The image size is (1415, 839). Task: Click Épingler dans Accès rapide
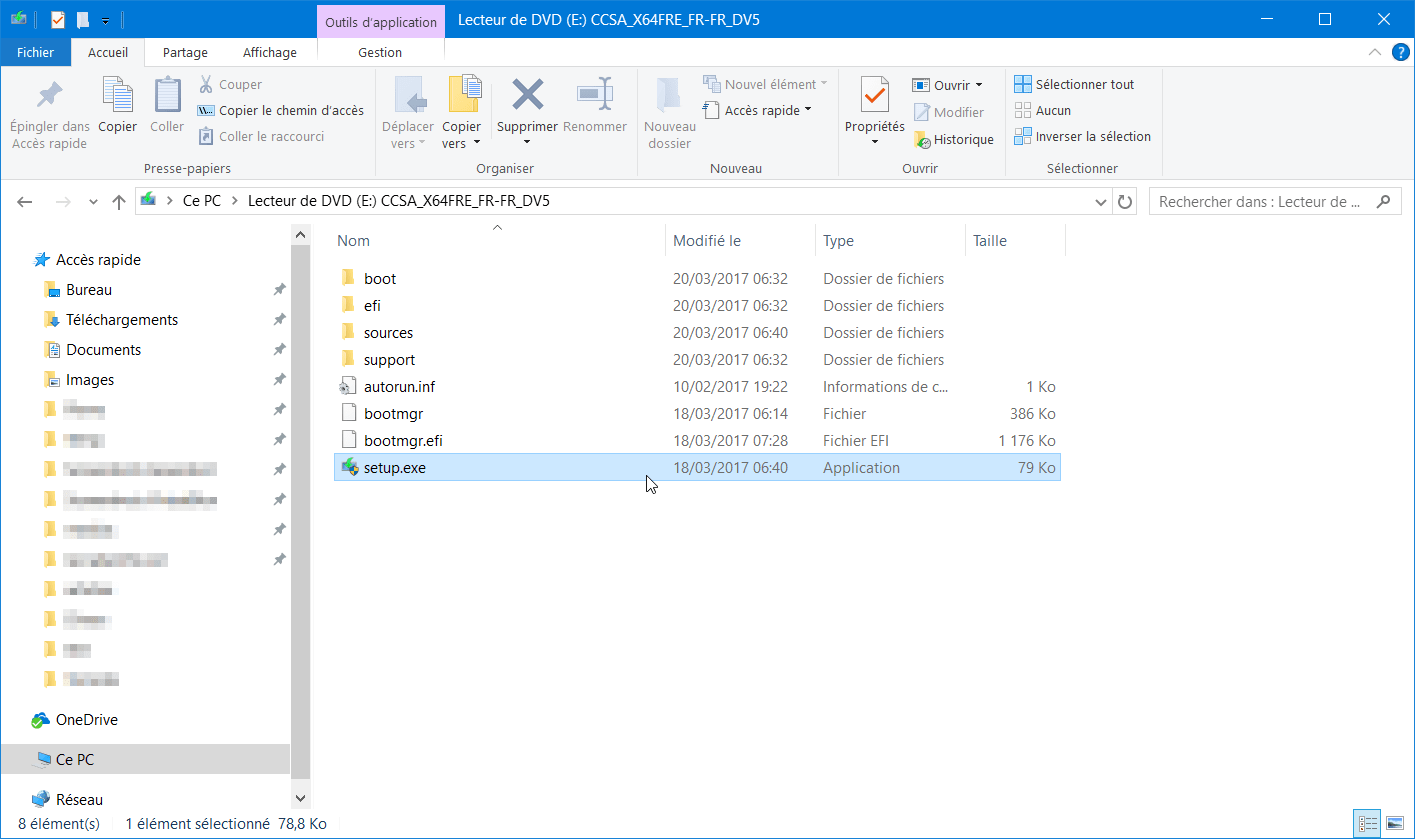49,113
